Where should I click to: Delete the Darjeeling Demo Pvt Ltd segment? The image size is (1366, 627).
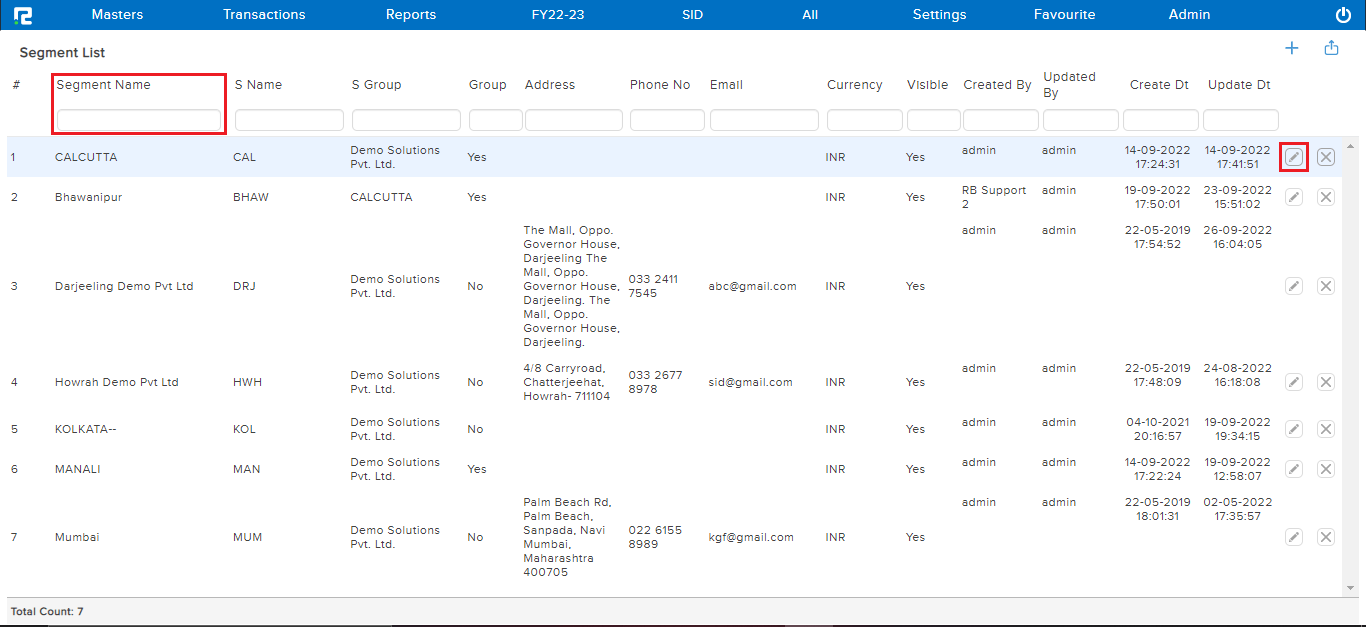[1326, 286]
